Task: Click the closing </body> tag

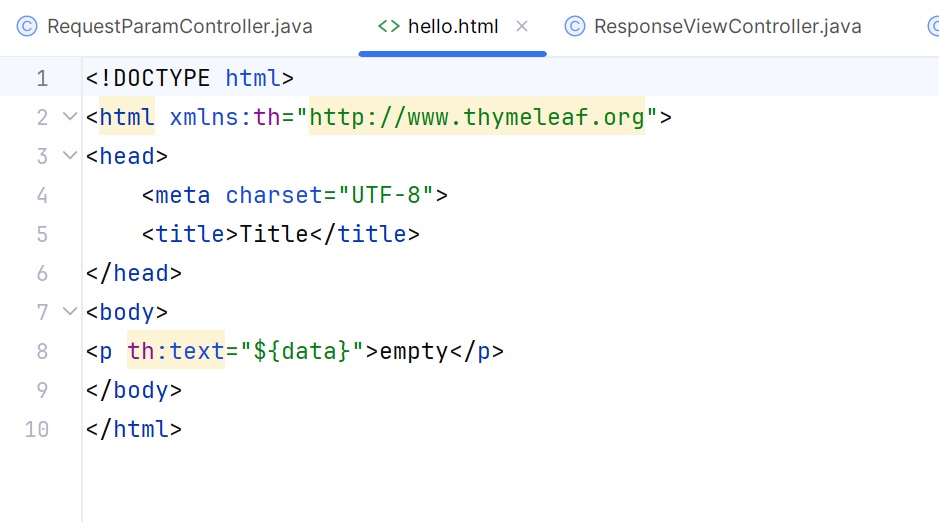Action: point(134,390)
